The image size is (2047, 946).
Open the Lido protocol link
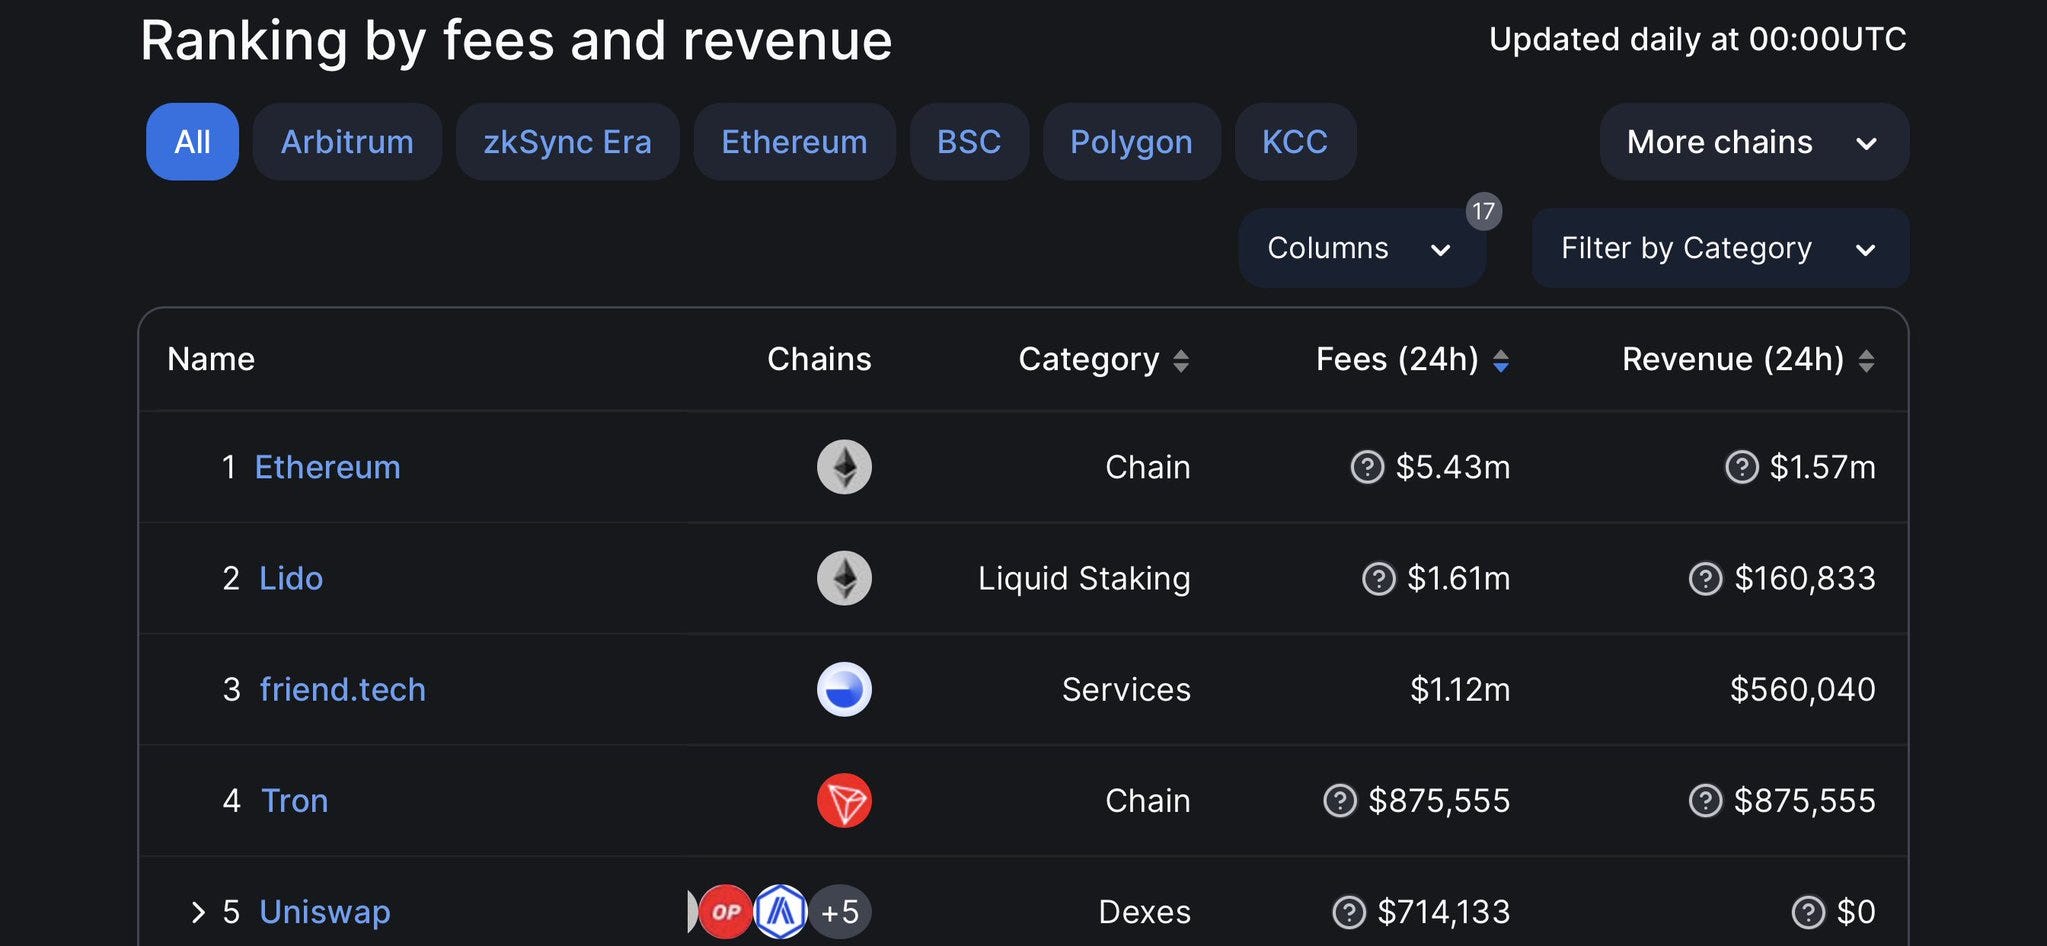[x=291, y=578]
